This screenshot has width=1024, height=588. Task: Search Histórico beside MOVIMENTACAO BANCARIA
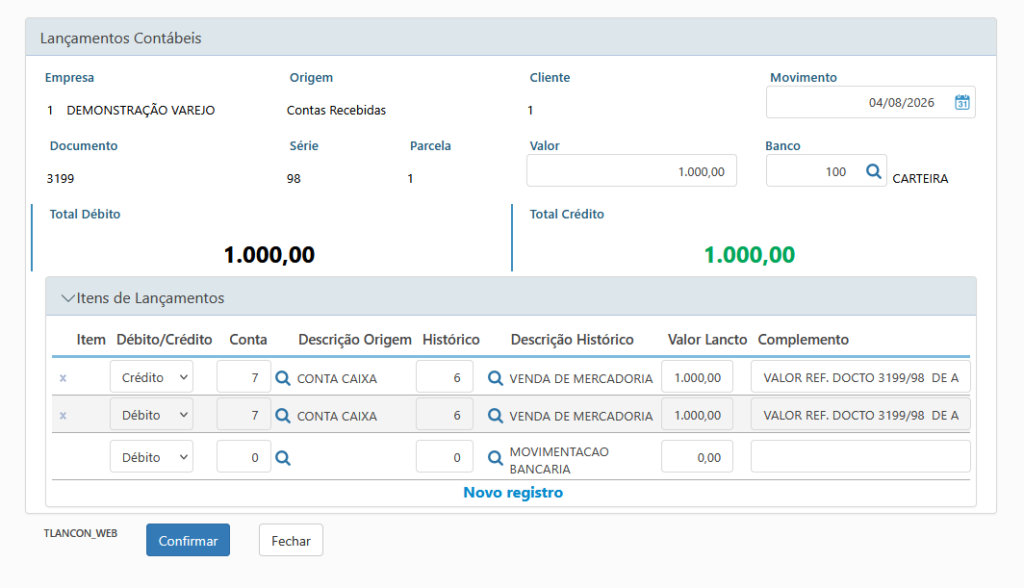tap(496, 457)
